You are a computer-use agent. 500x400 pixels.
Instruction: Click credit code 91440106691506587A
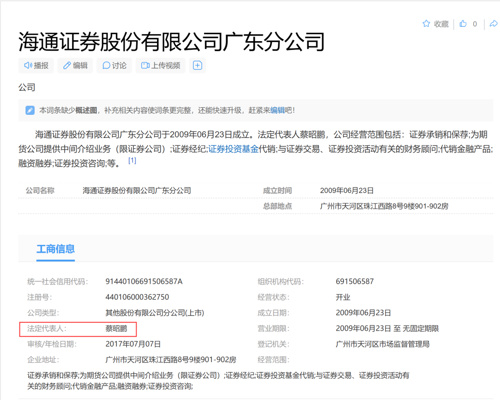[144, 281]
